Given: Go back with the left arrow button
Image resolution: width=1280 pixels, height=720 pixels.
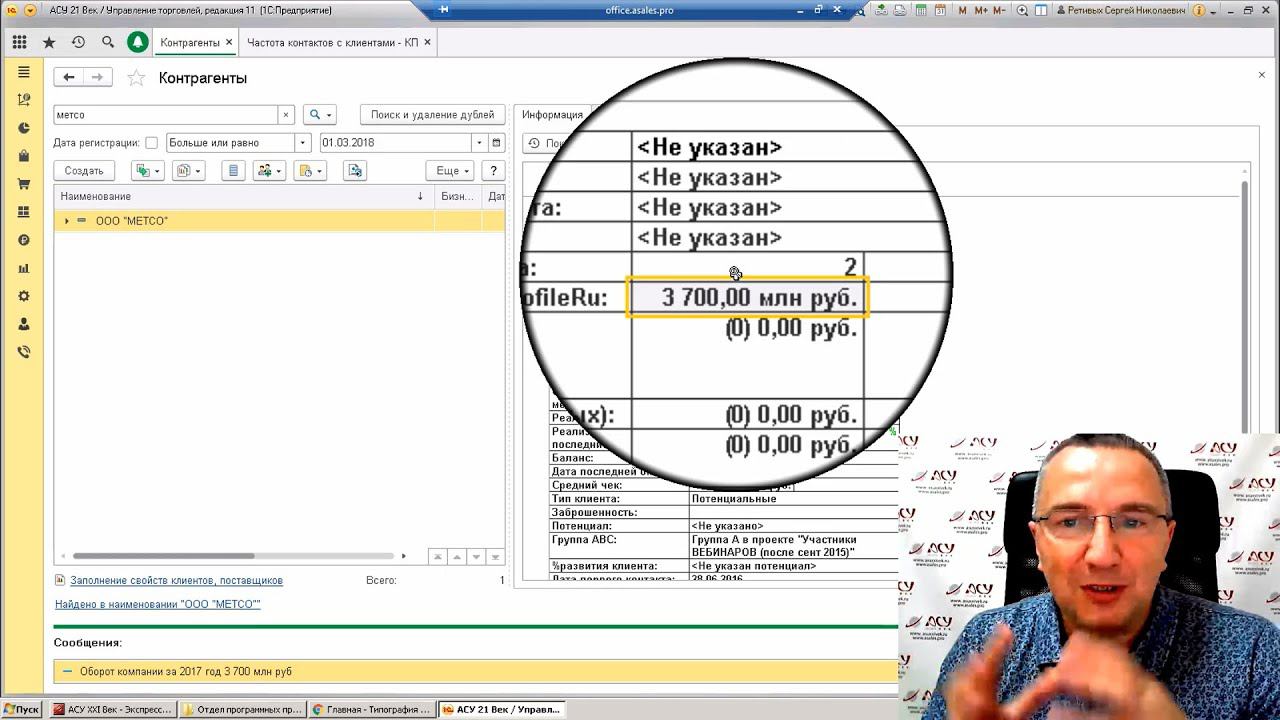Looking at the screenshot, I should [x=69, y=77].
